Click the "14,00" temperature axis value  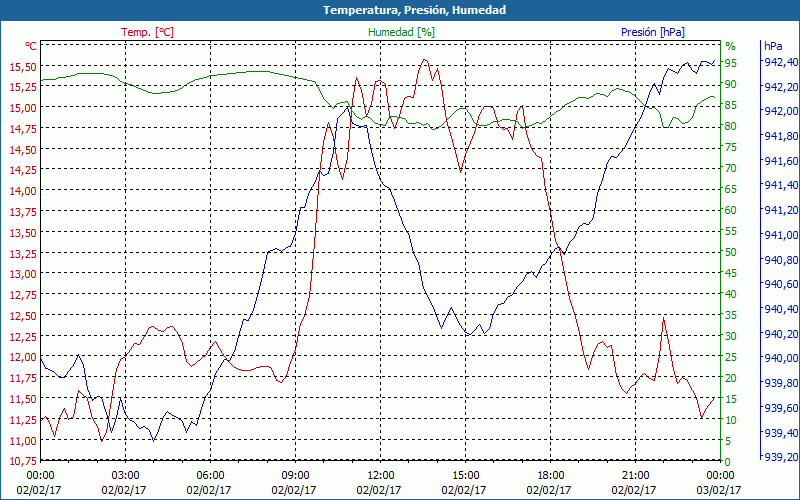(x=23, y=191)
